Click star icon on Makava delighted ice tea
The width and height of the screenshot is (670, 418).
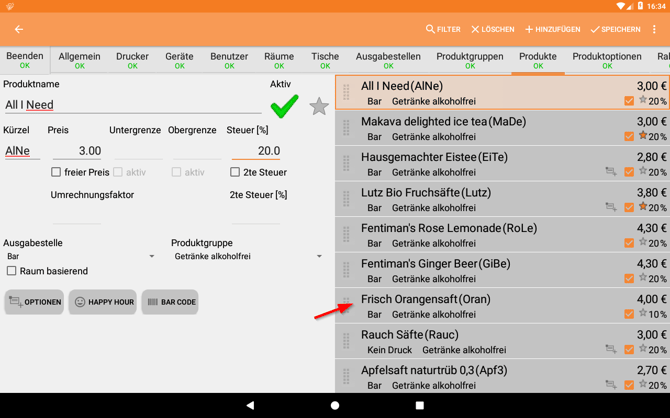point(643,136)
